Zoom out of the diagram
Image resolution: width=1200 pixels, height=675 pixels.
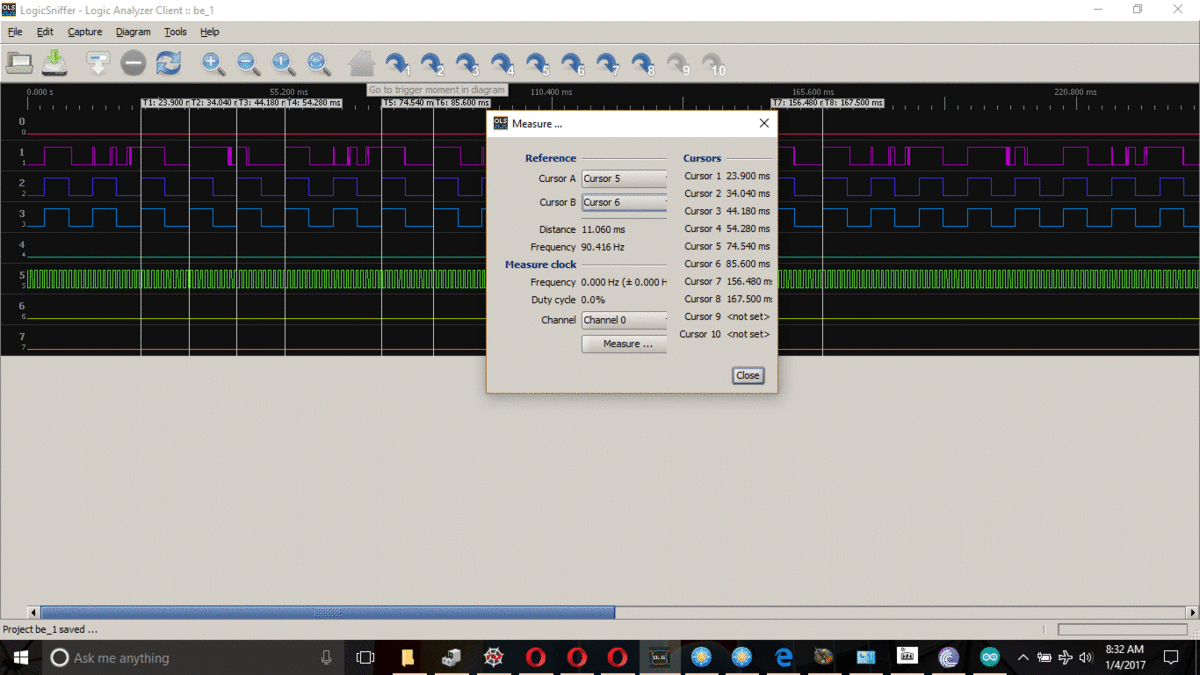pos(248,63)
